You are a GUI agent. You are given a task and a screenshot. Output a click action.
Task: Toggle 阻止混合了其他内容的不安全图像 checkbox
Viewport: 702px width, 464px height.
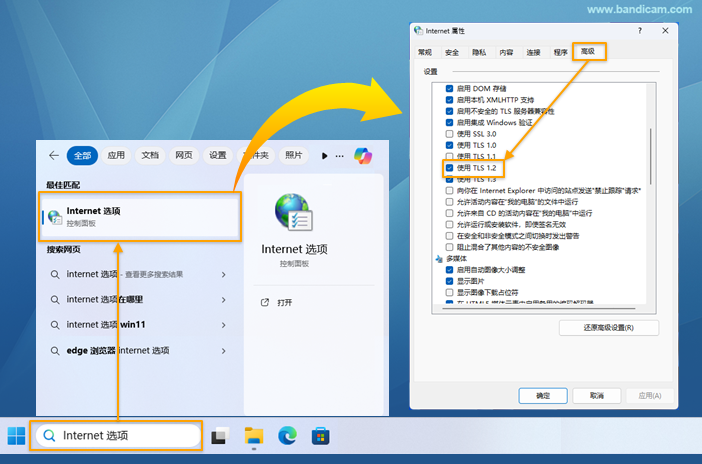pos(449,247)
